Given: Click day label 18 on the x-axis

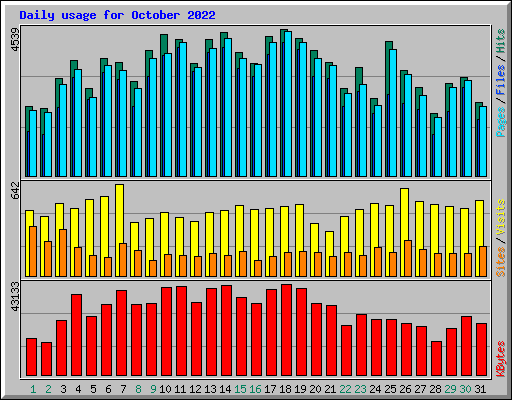Looking at the screenshot, I should (x=285, y=389).
